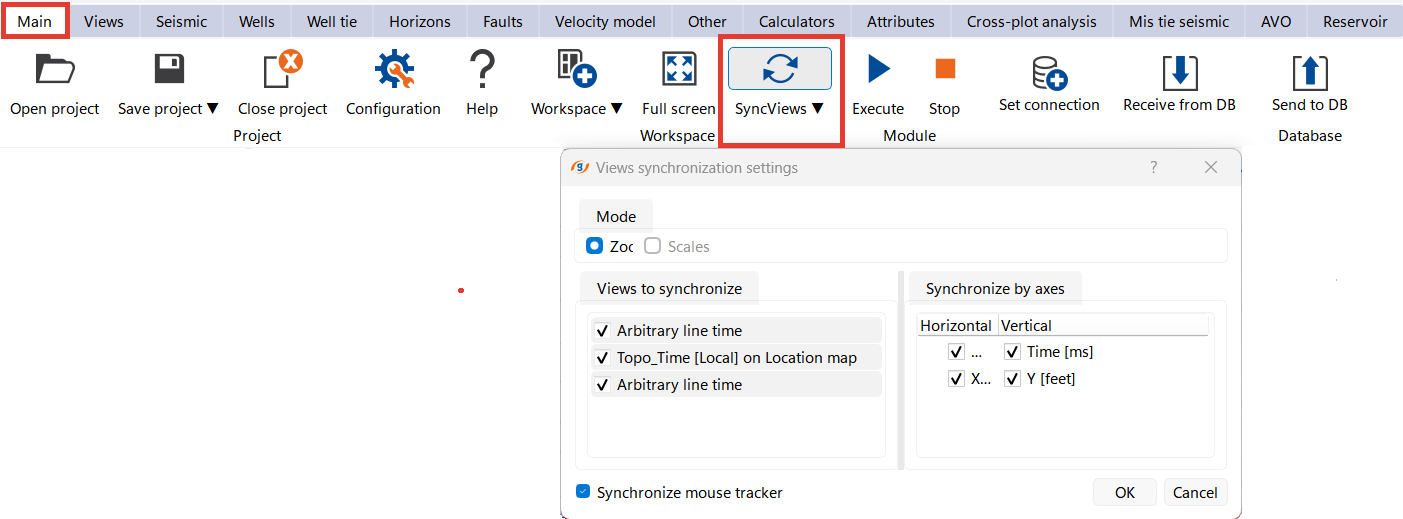This screenshot has width=1403, height=519.
Task: Click the Close project icon
Action: click(x=282, y=70)
